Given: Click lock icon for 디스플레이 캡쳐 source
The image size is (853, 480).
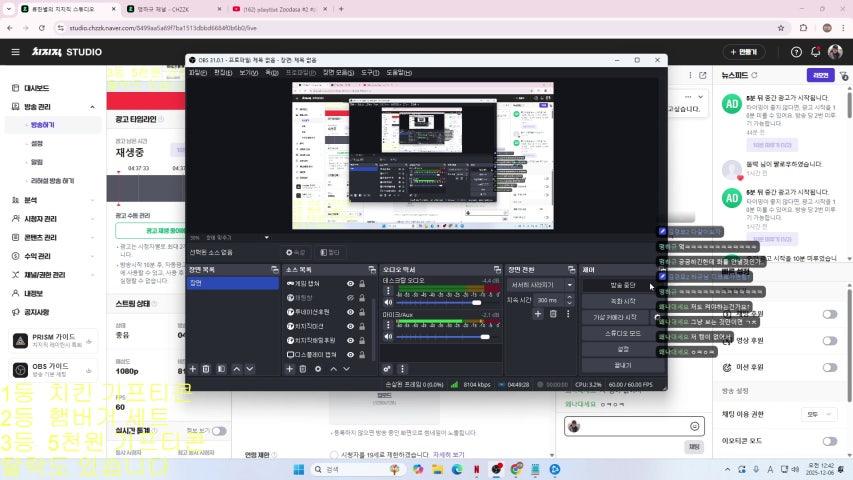Looking at the screenshot, I should (362, 354).
